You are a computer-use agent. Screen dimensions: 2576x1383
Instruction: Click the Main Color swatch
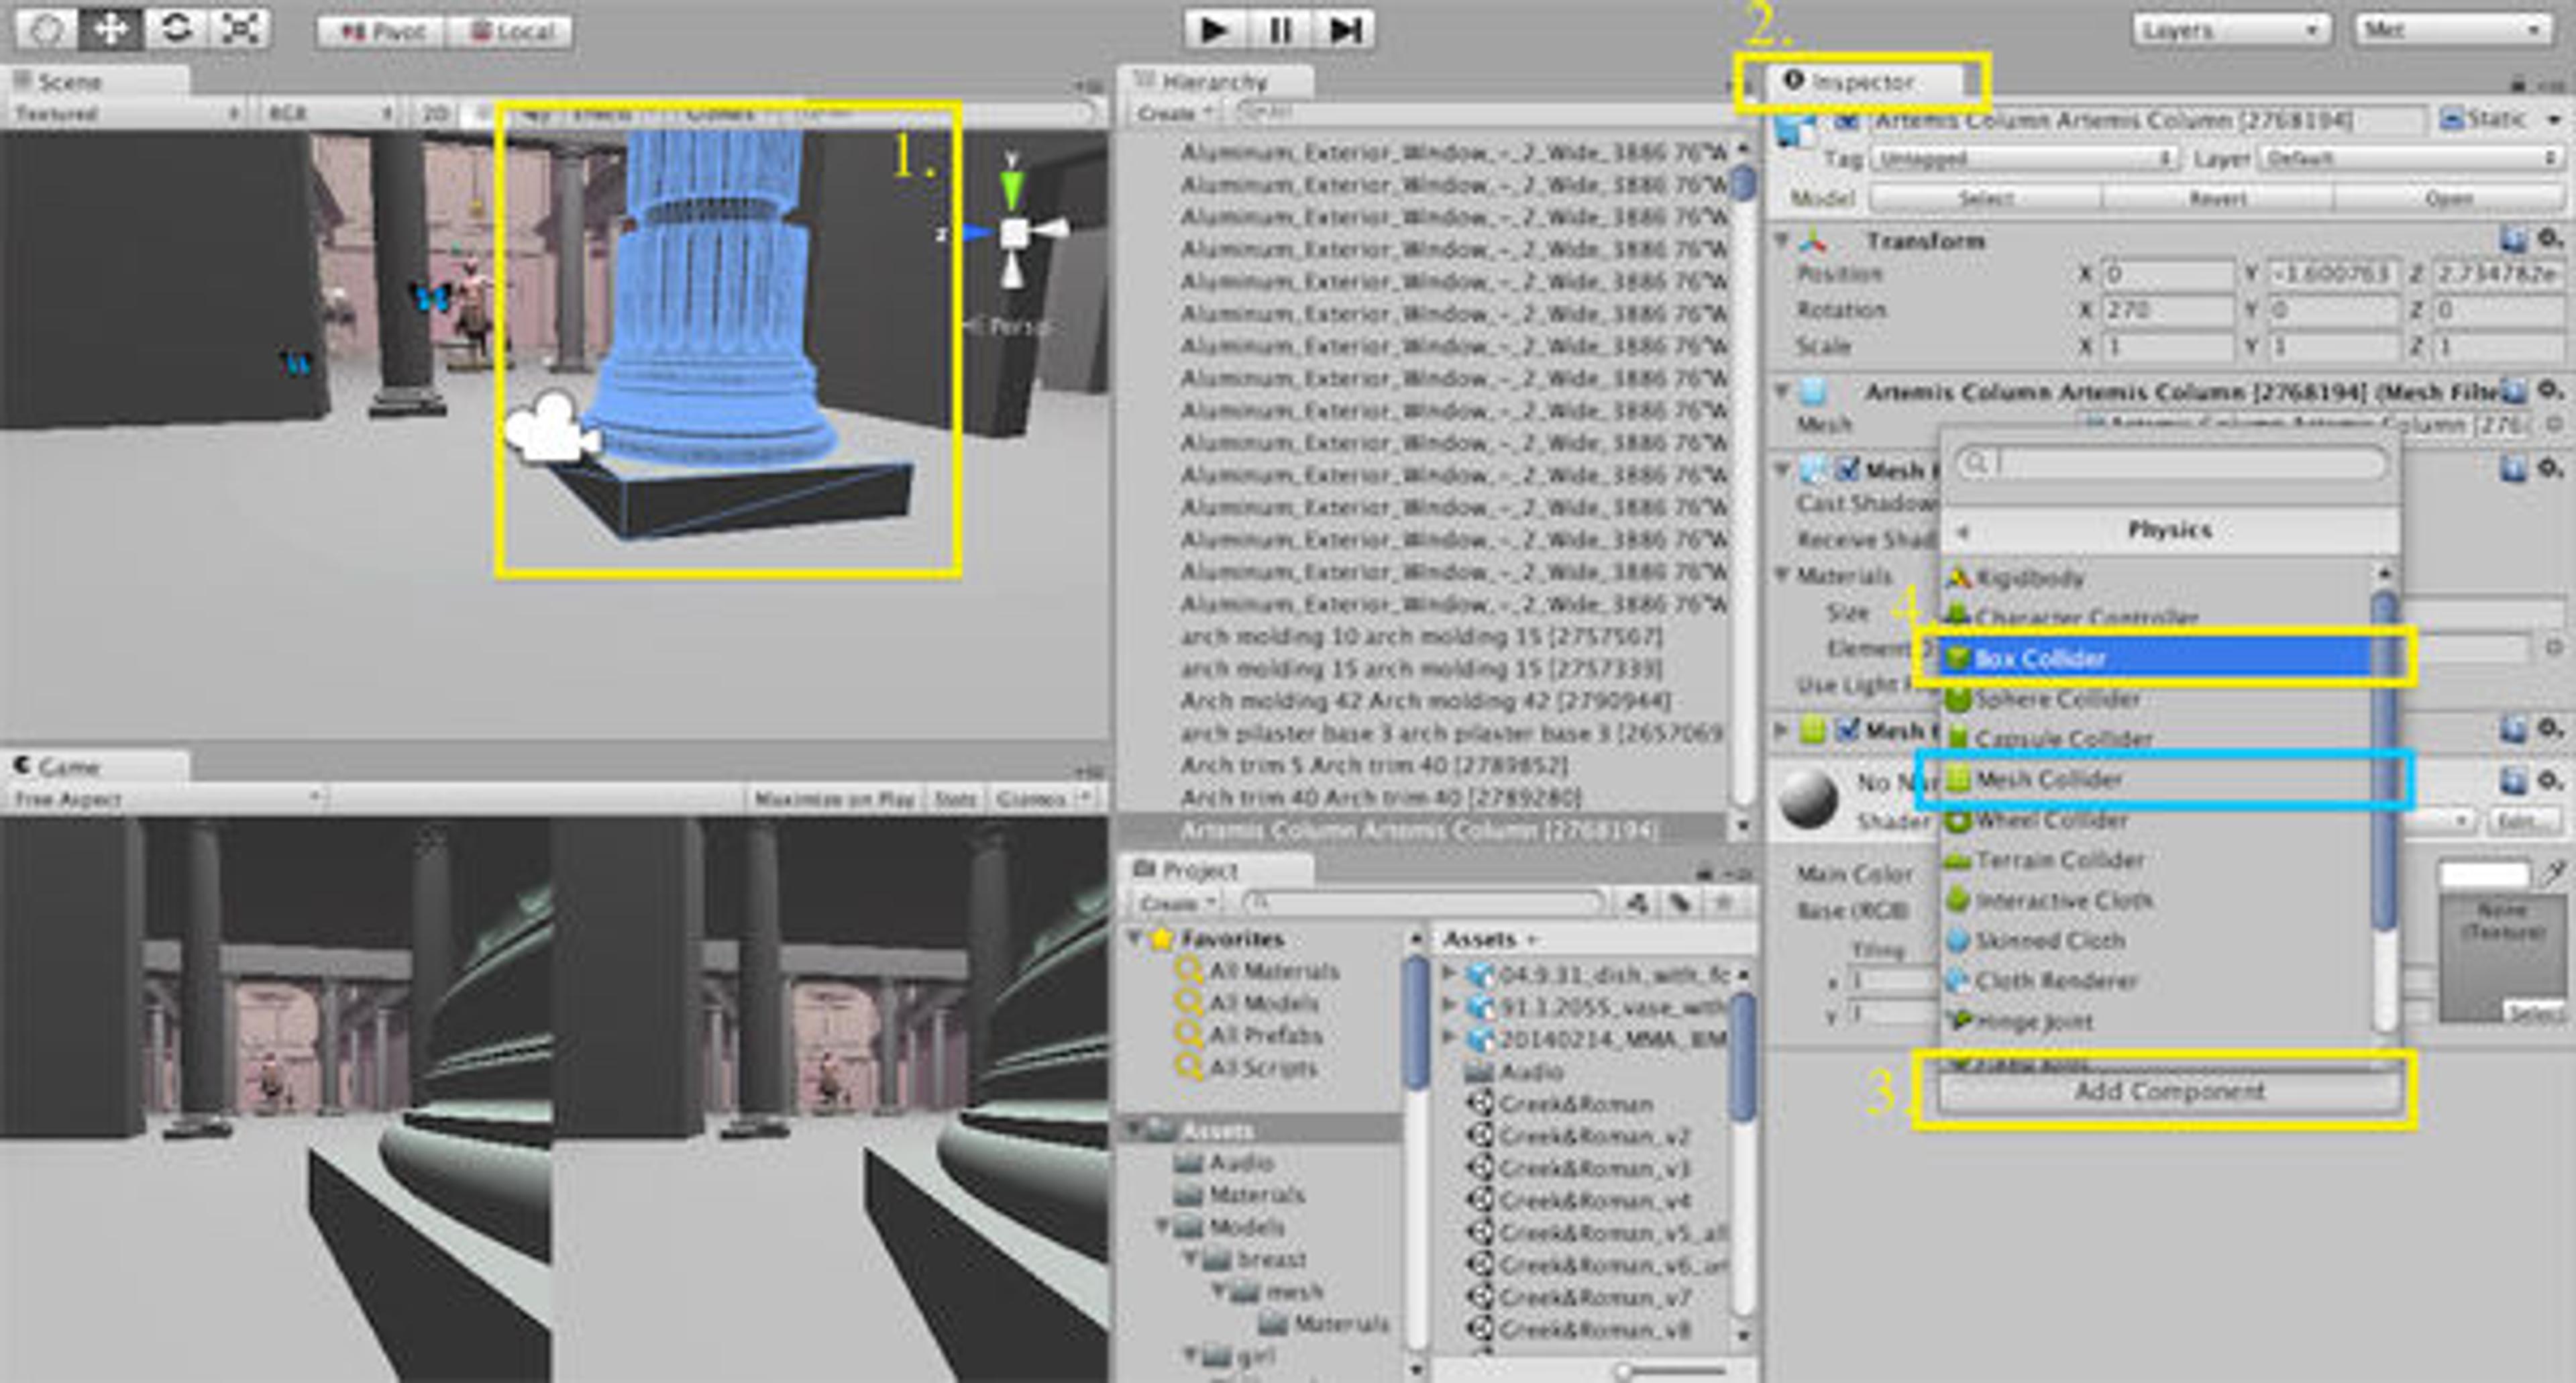coord(2483,874)
